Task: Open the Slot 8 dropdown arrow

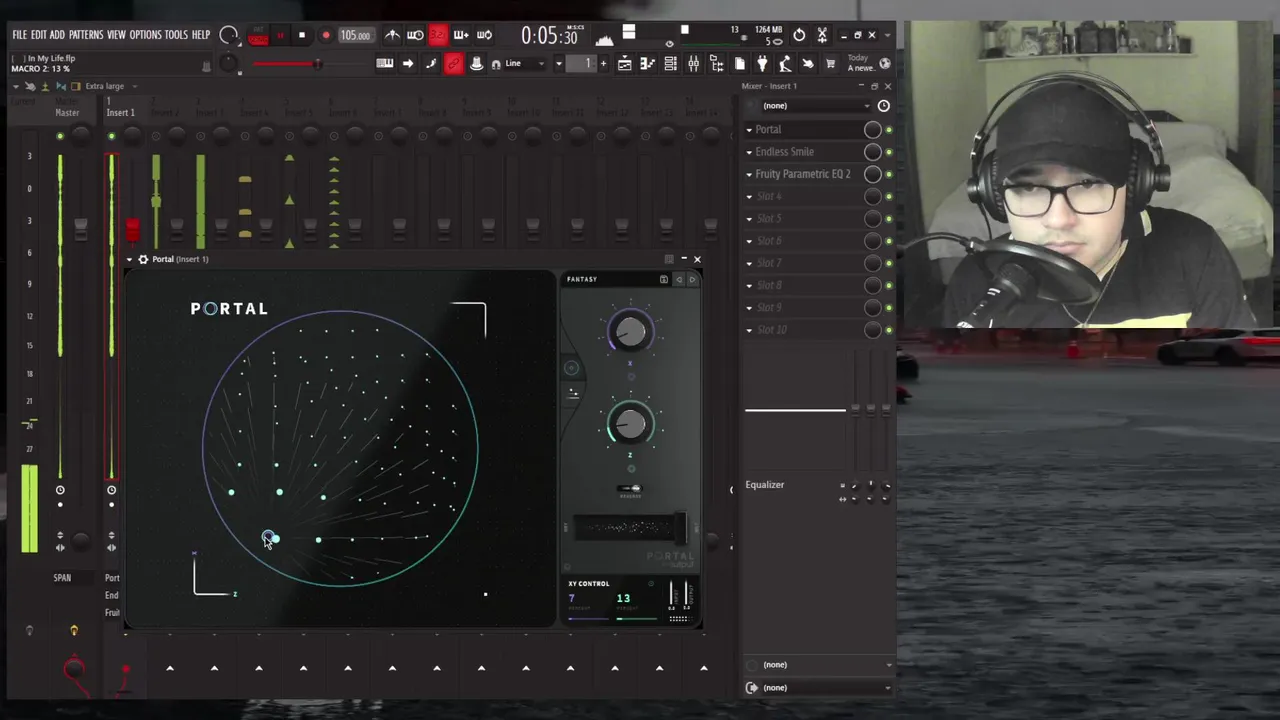Action: pos(749,285)
